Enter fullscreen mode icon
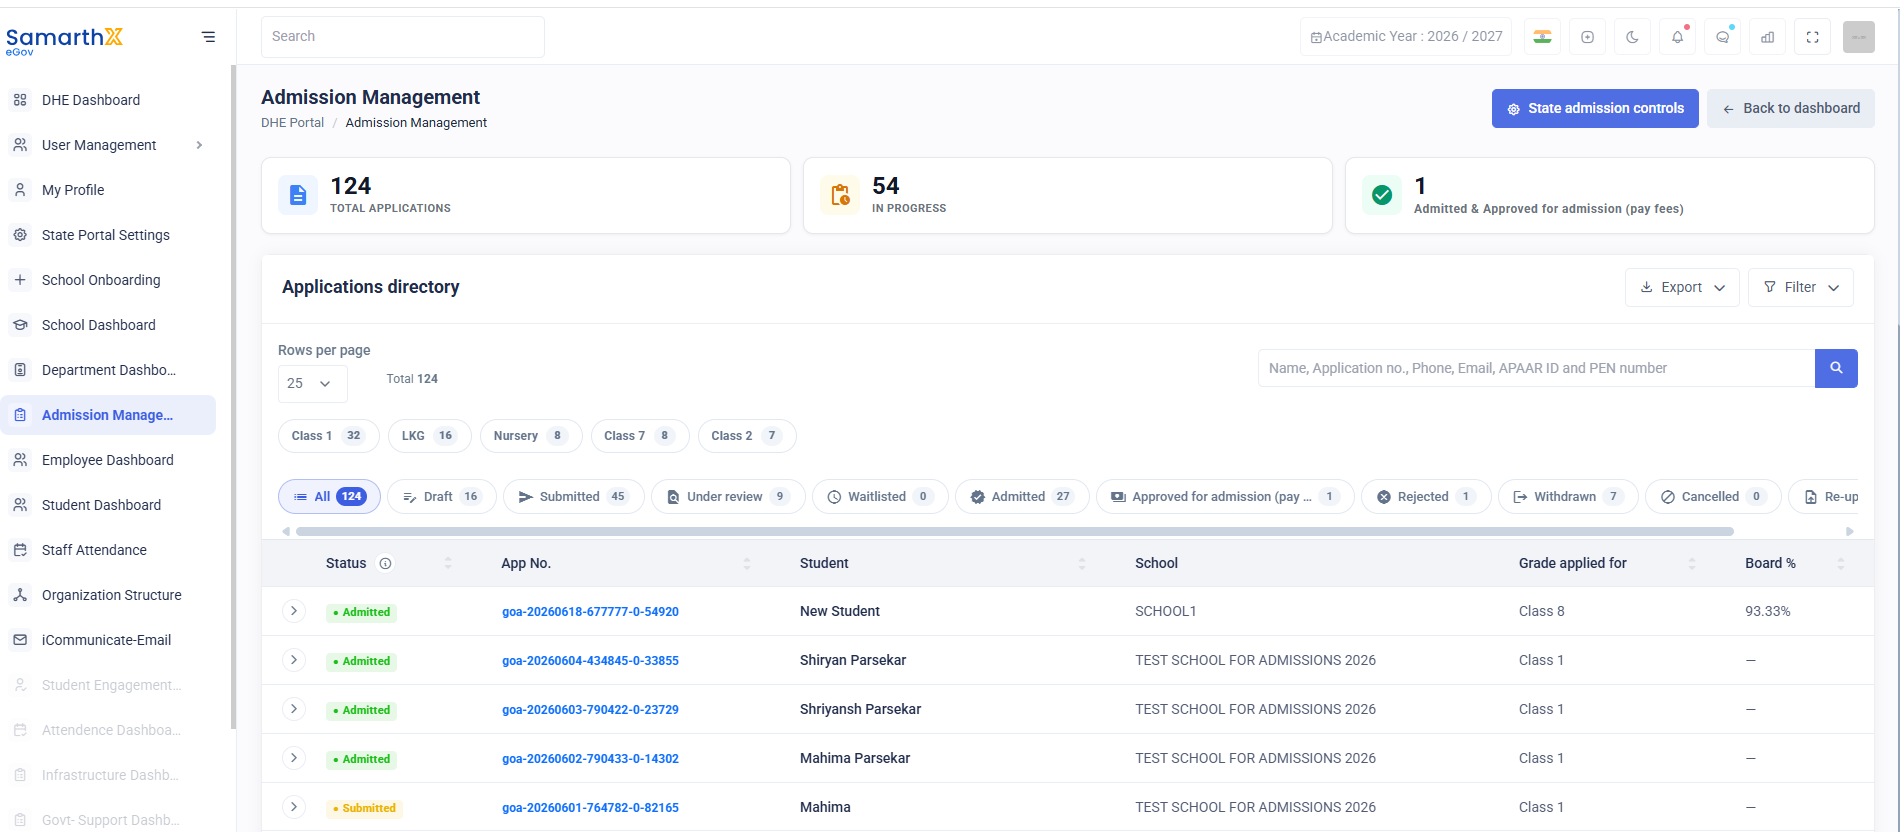Viewport: 1900px width, 832px height. tap(1812, 37)
